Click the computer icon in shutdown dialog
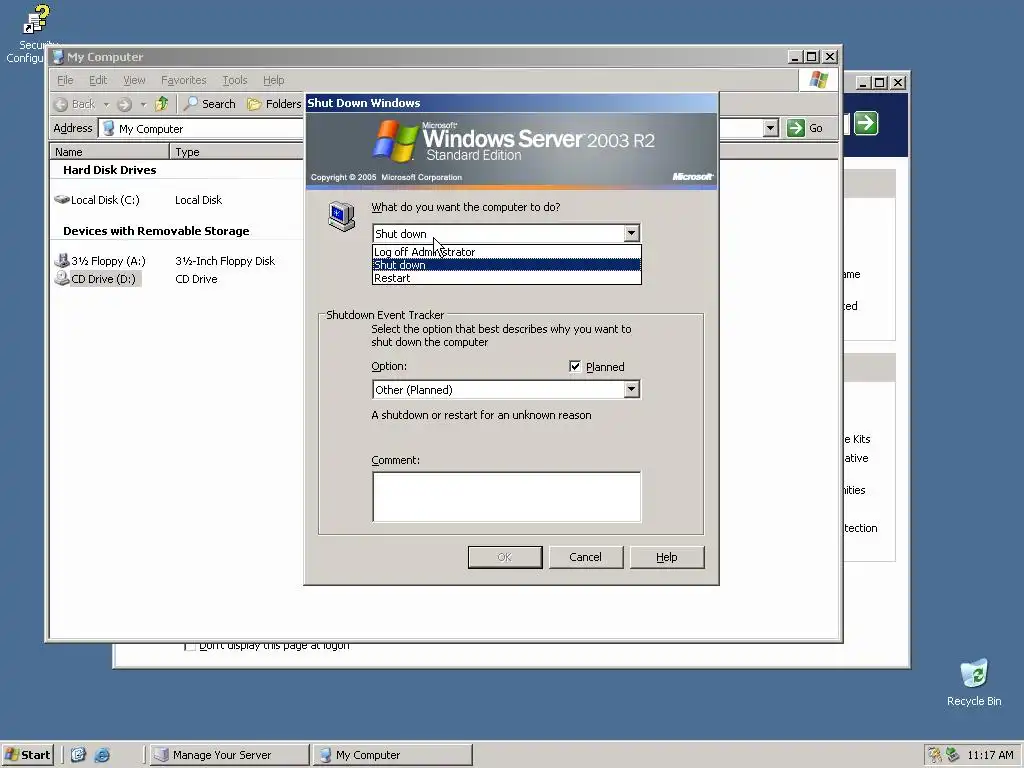Viewport: 1024px width, 768px height. click(341, 216)
